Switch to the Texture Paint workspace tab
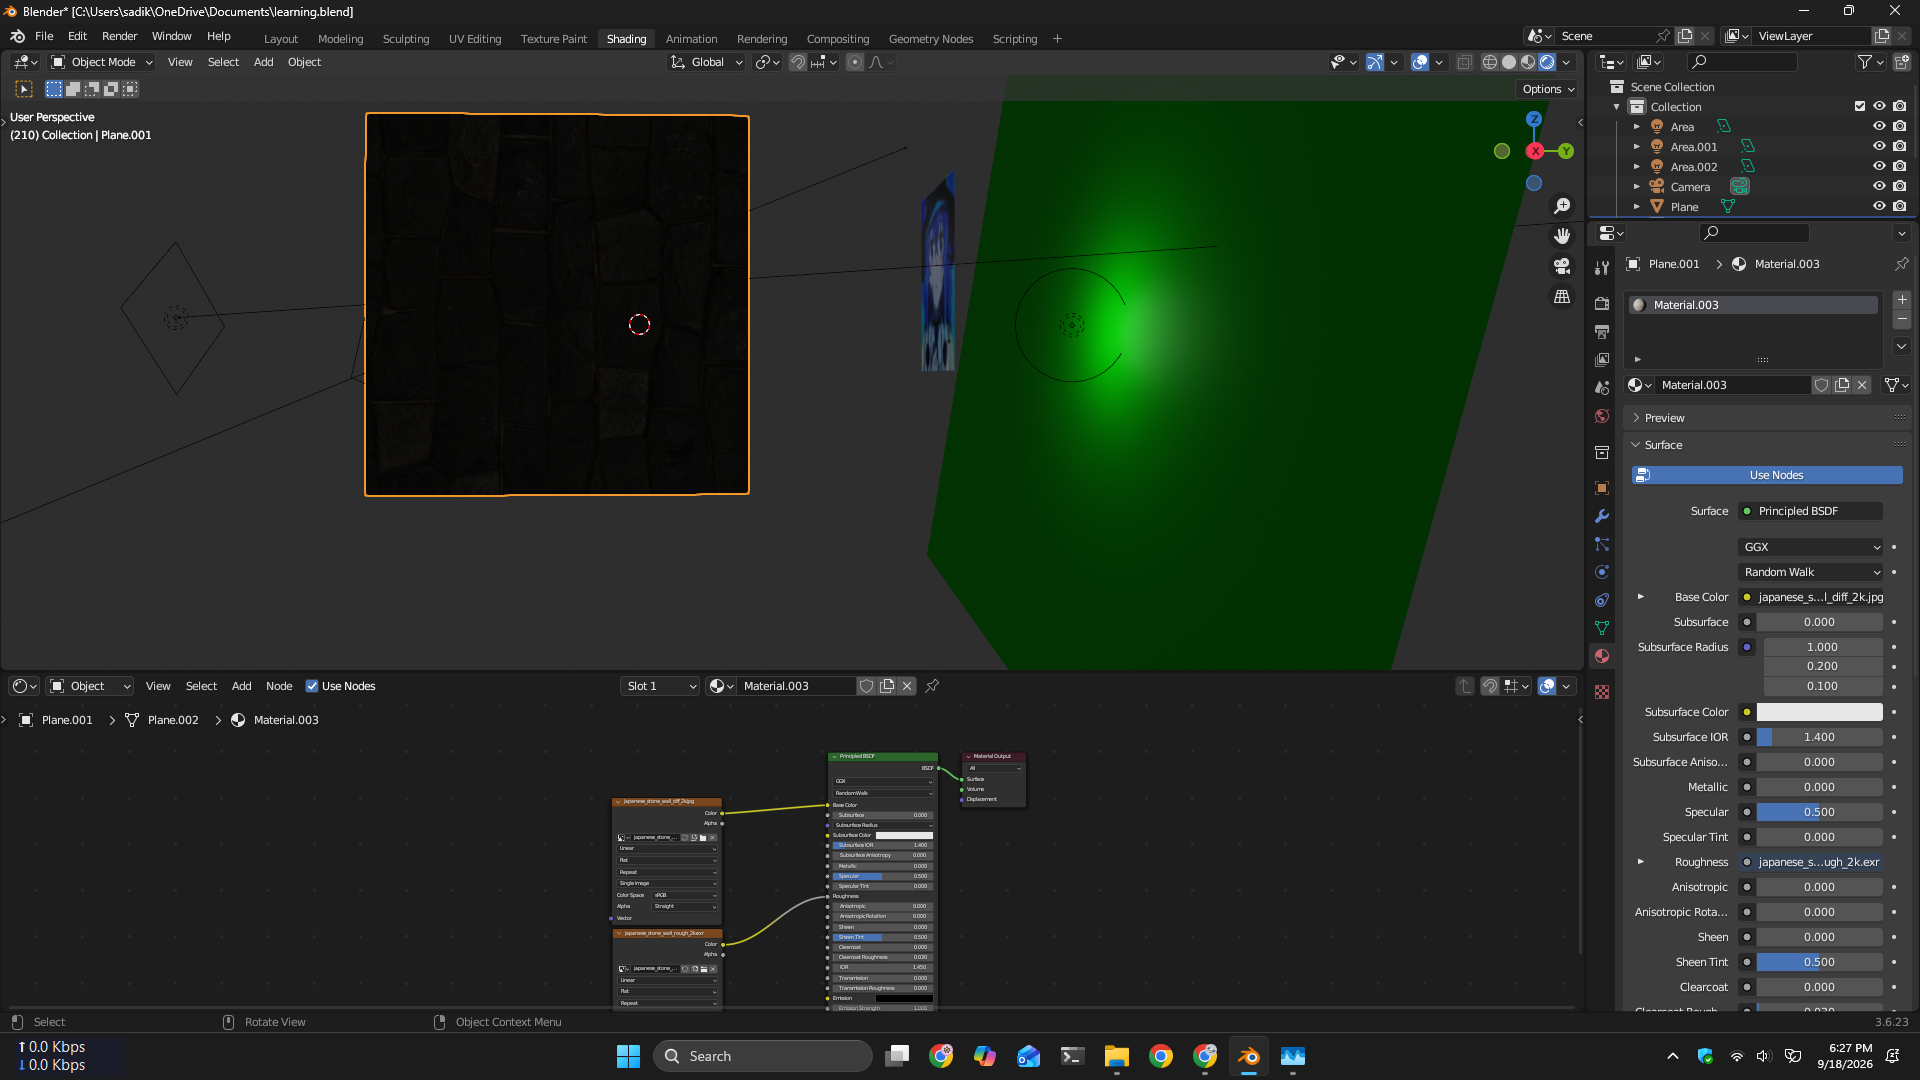The height and width of the screenshot is (1080, 1920). click(x=553, y=39)
